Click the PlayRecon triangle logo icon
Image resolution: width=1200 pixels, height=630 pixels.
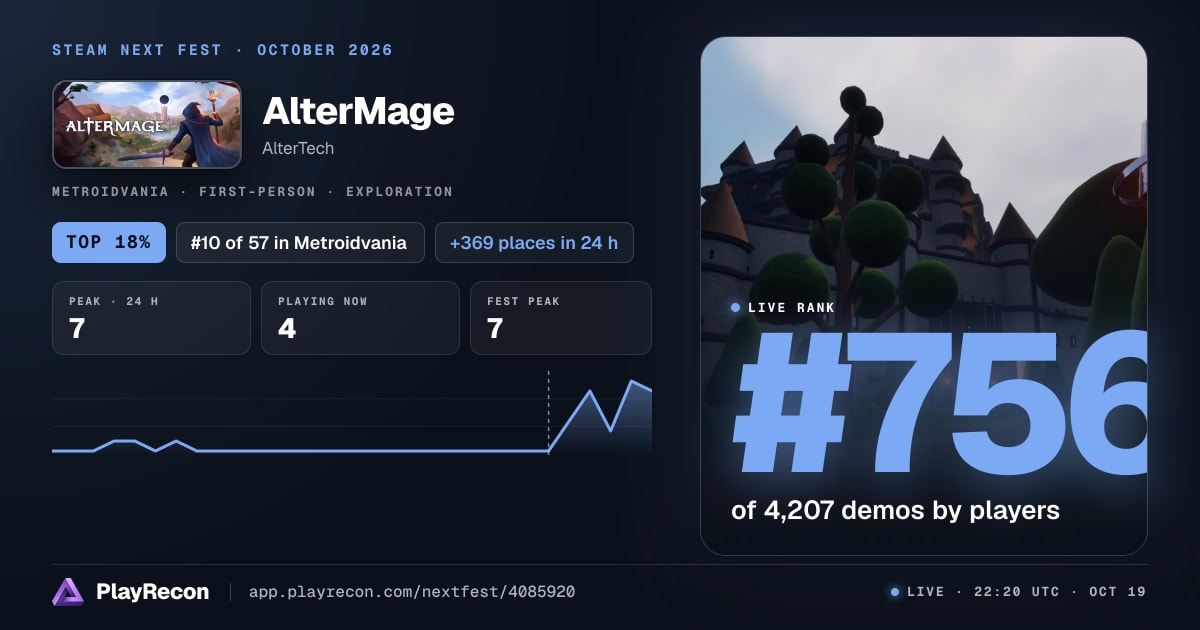pyautogui.click(x=68, y=592)
